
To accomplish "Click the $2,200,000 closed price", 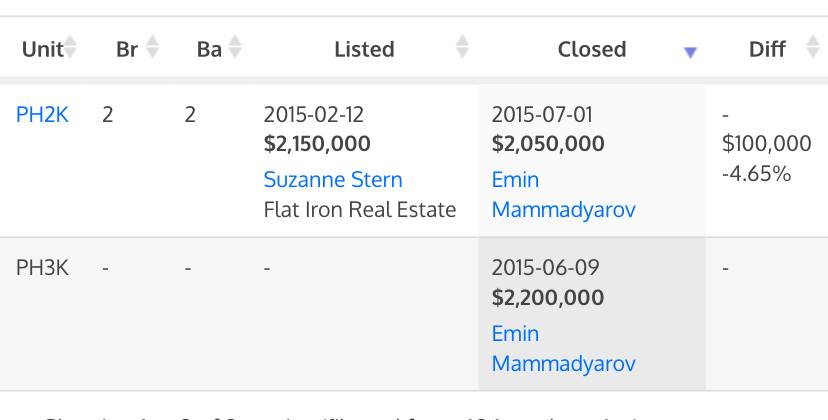I will 548,298.
